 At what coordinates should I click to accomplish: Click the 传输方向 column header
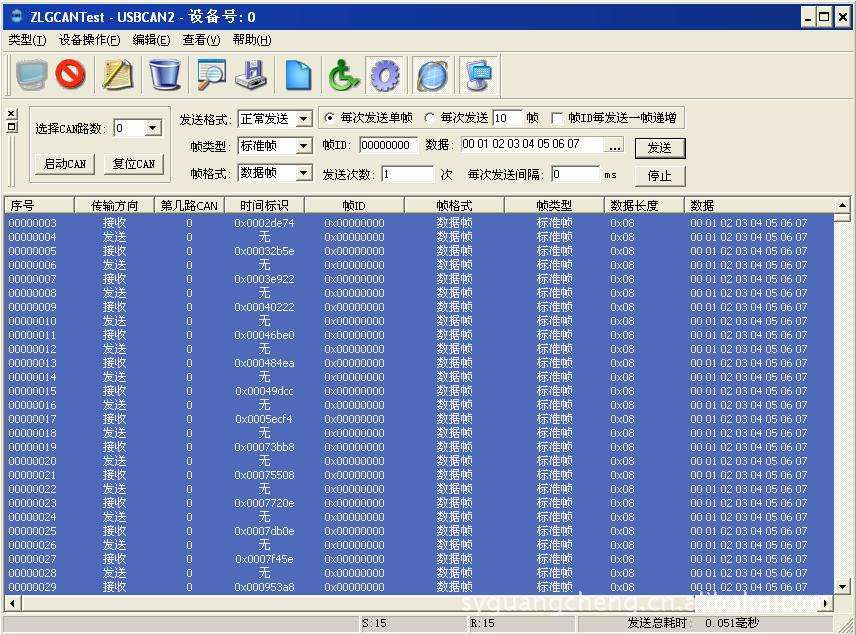click(x=114, y=205)
